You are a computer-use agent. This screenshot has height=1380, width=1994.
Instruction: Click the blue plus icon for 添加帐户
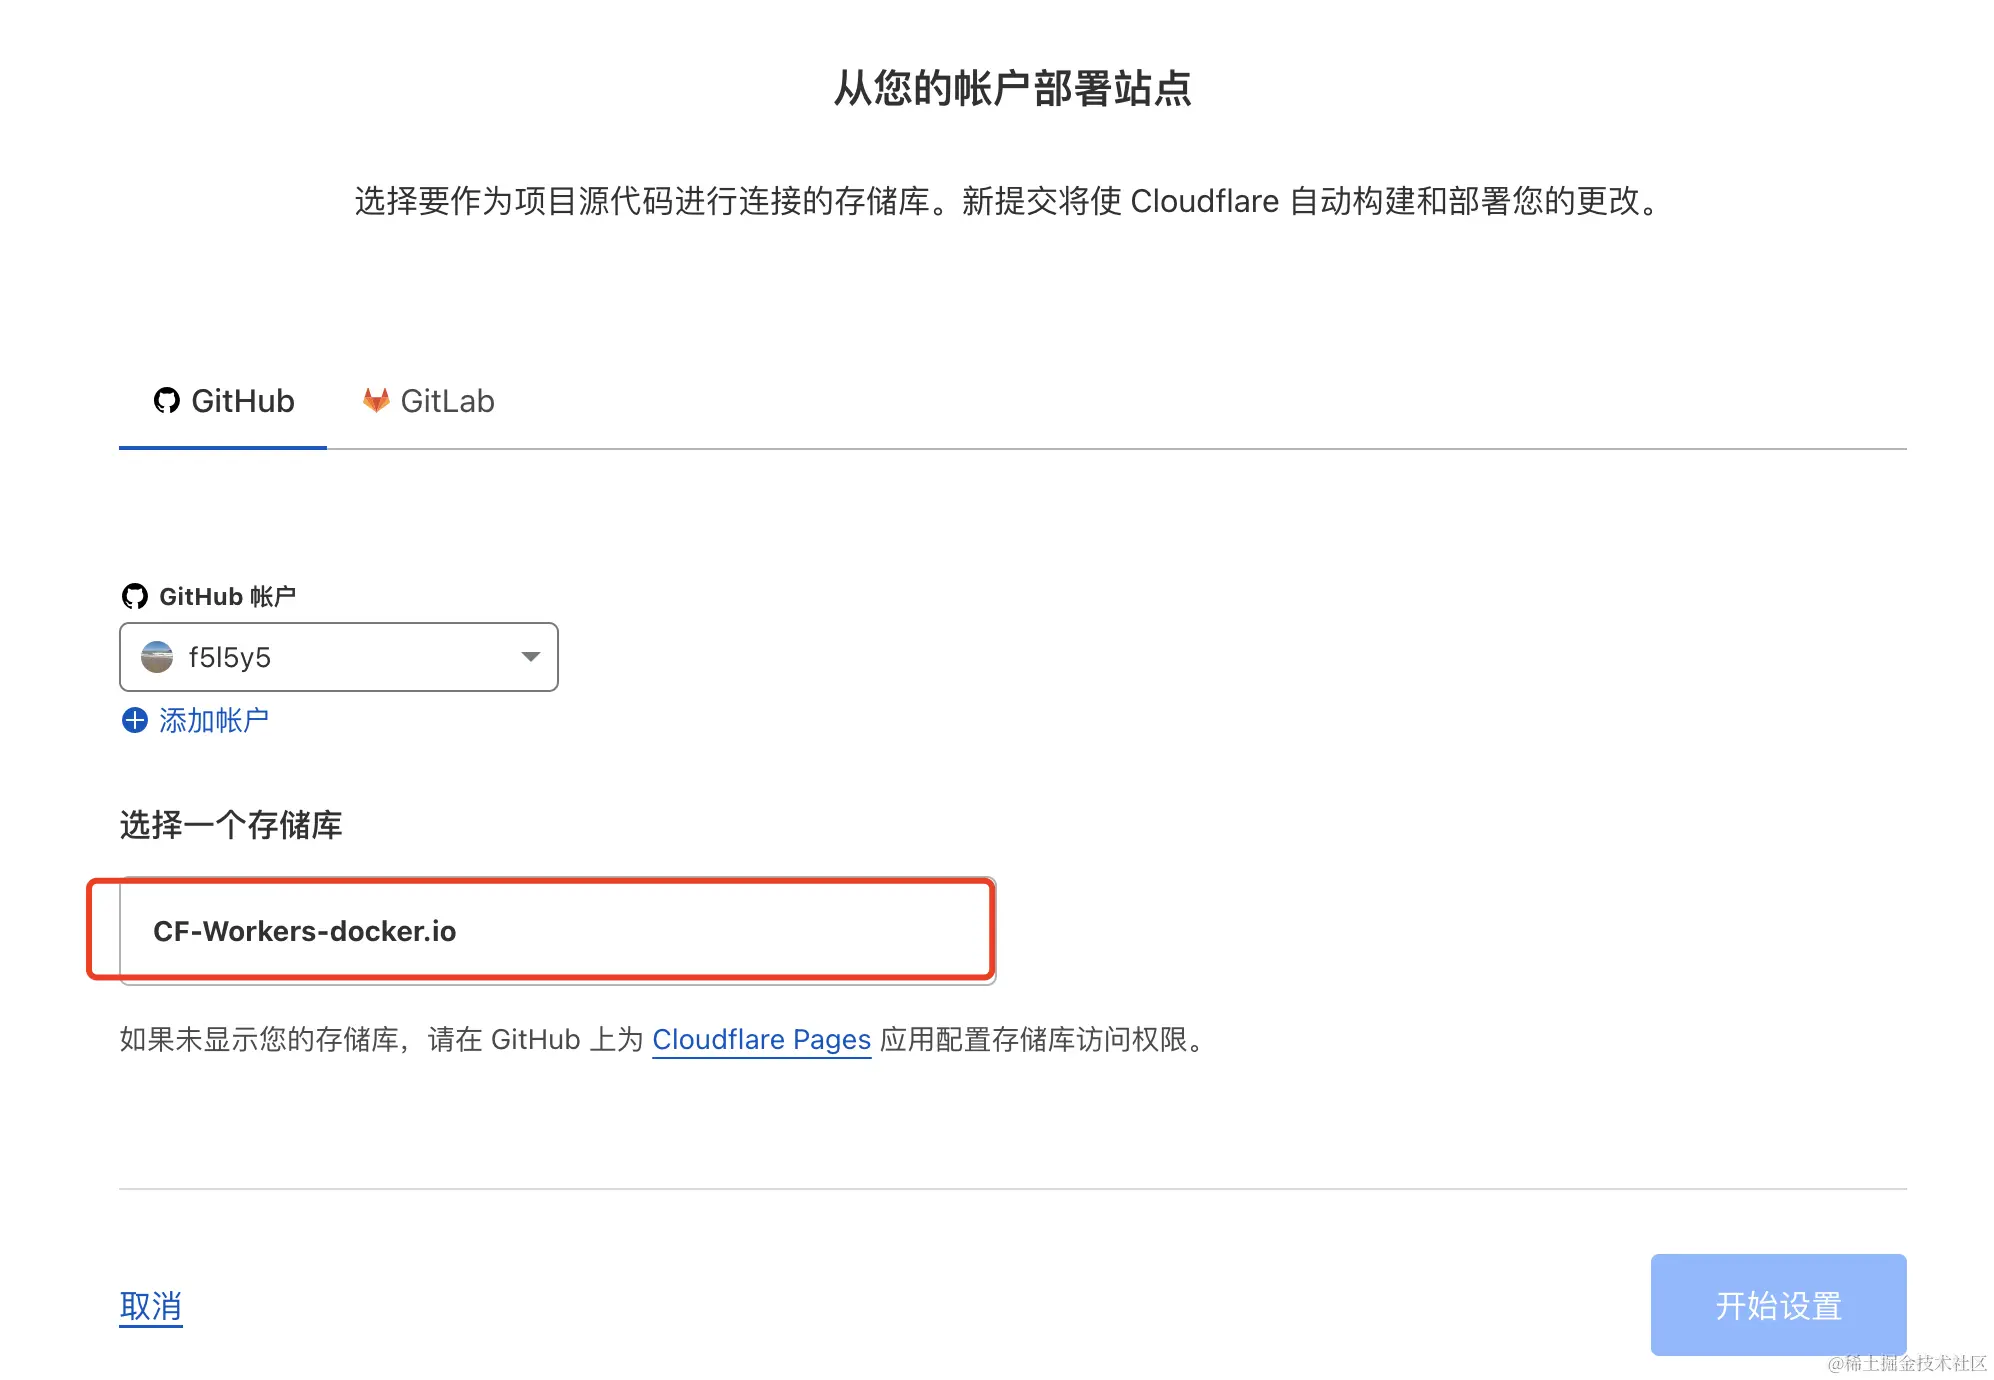pyautogui.click(x=134, y=720)
